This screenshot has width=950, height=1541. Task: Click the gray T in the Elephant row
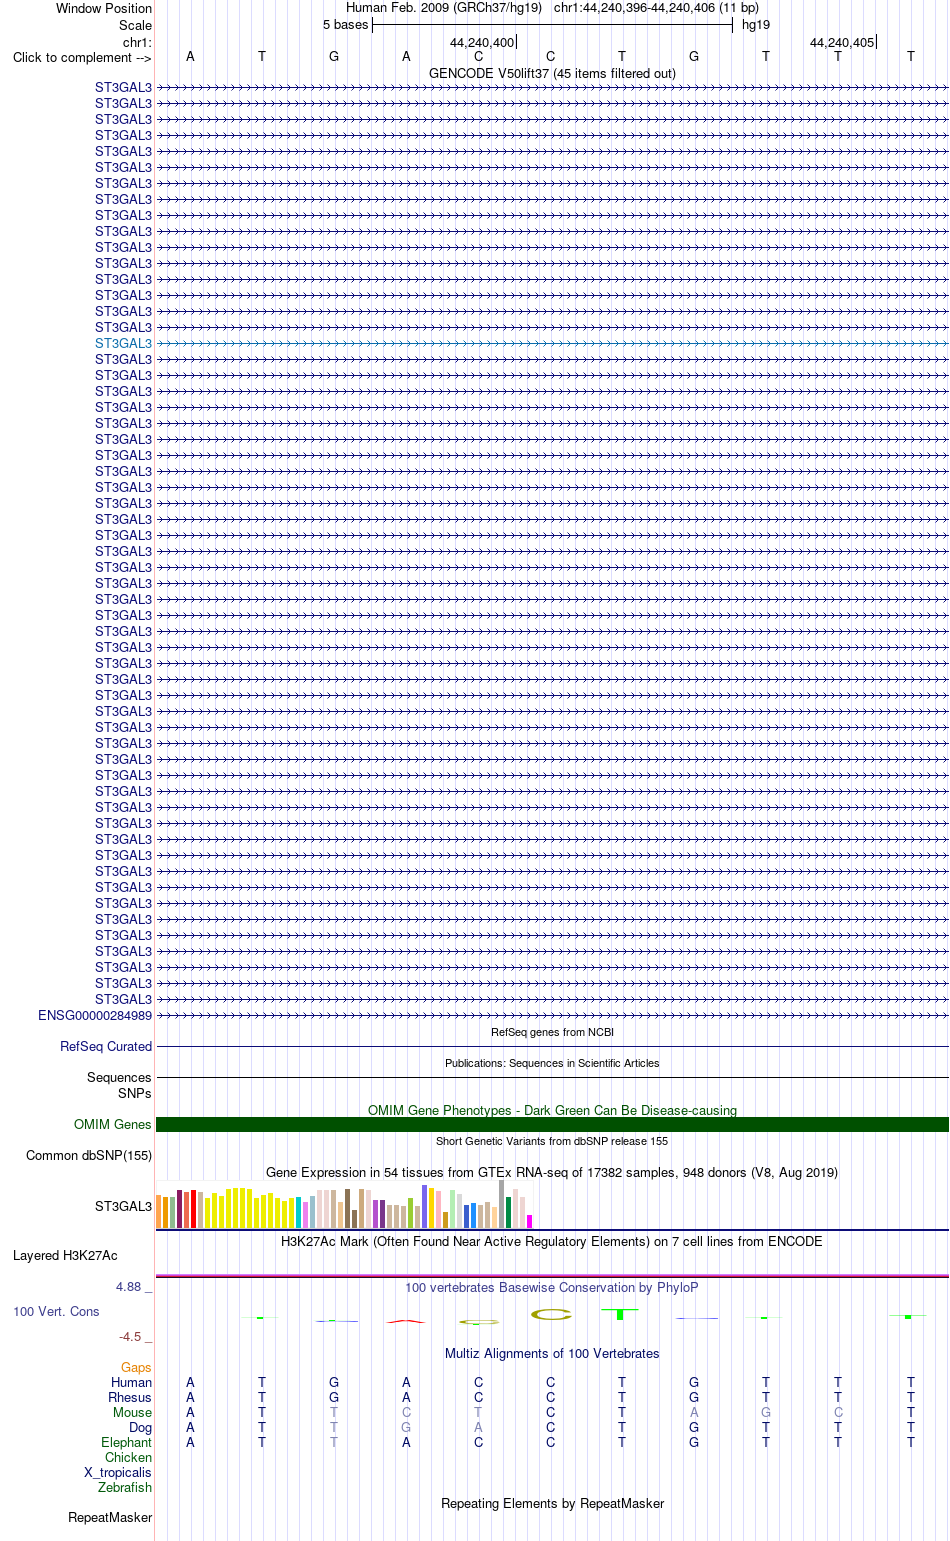click(334, 1442)
